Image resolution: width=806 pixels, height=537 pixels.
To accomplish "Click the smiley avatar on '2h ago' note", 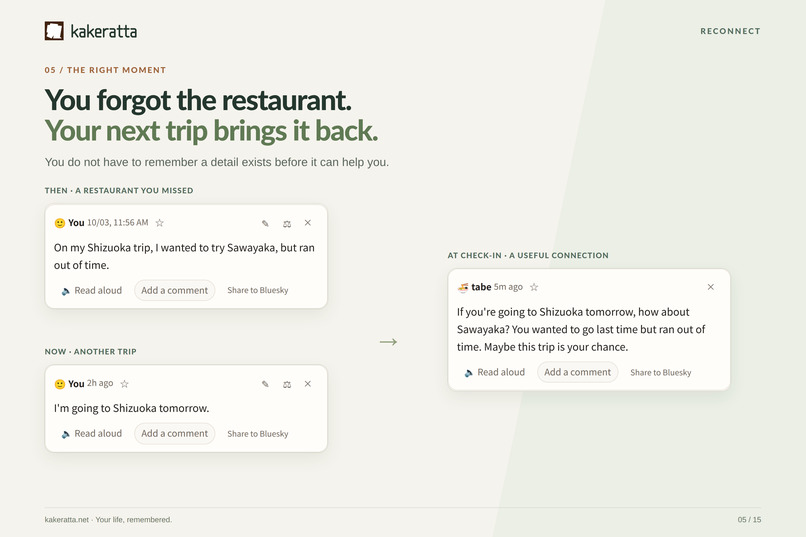I will pyautogui.click(x=60, y=384).
